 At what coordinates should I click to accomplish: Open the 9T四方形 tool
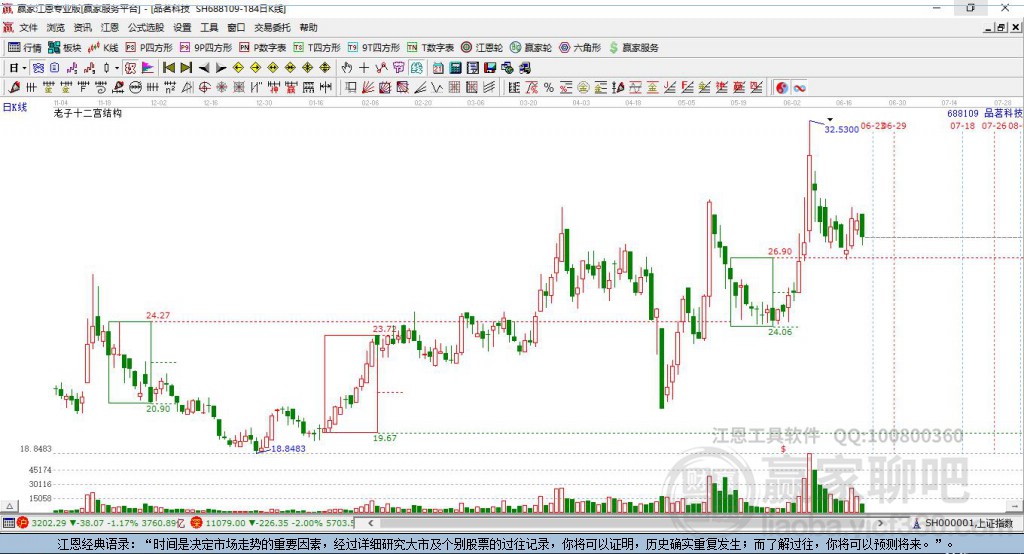click(x=374, y=48)
